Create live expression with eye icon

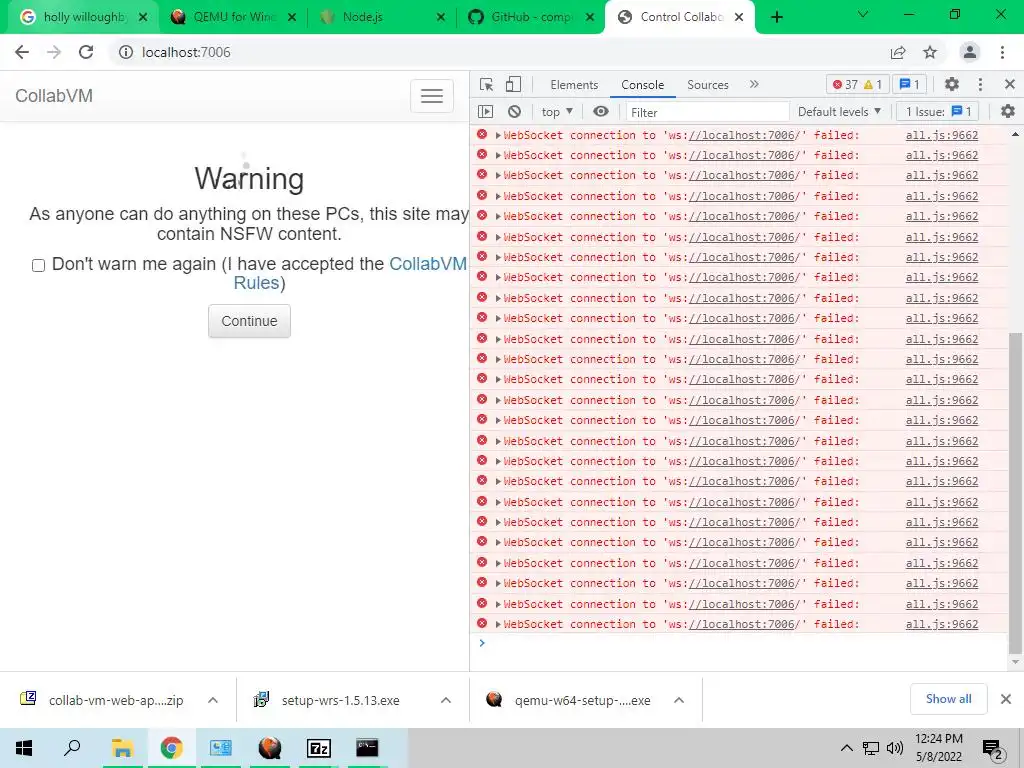pos(601,112)
